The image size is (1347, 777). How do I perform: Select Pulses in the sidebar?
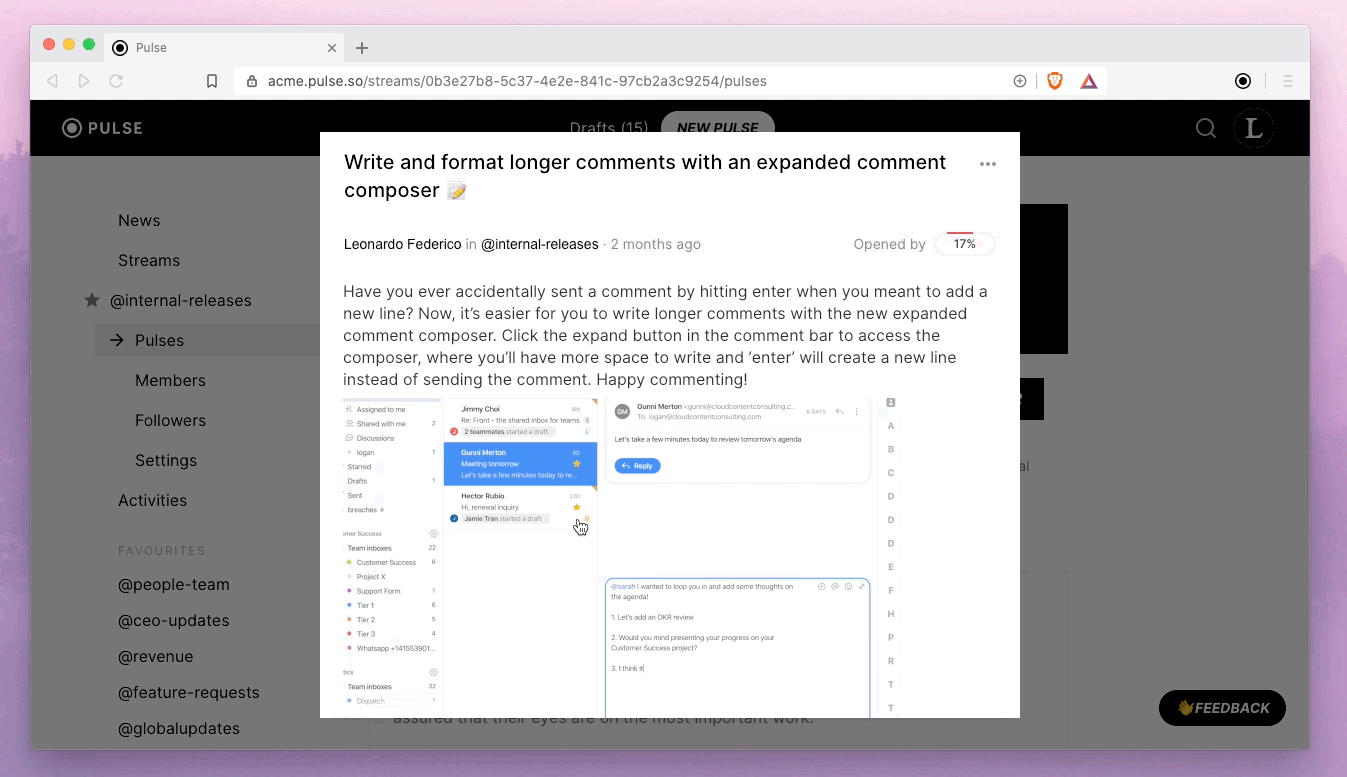[x=159, y=340]
